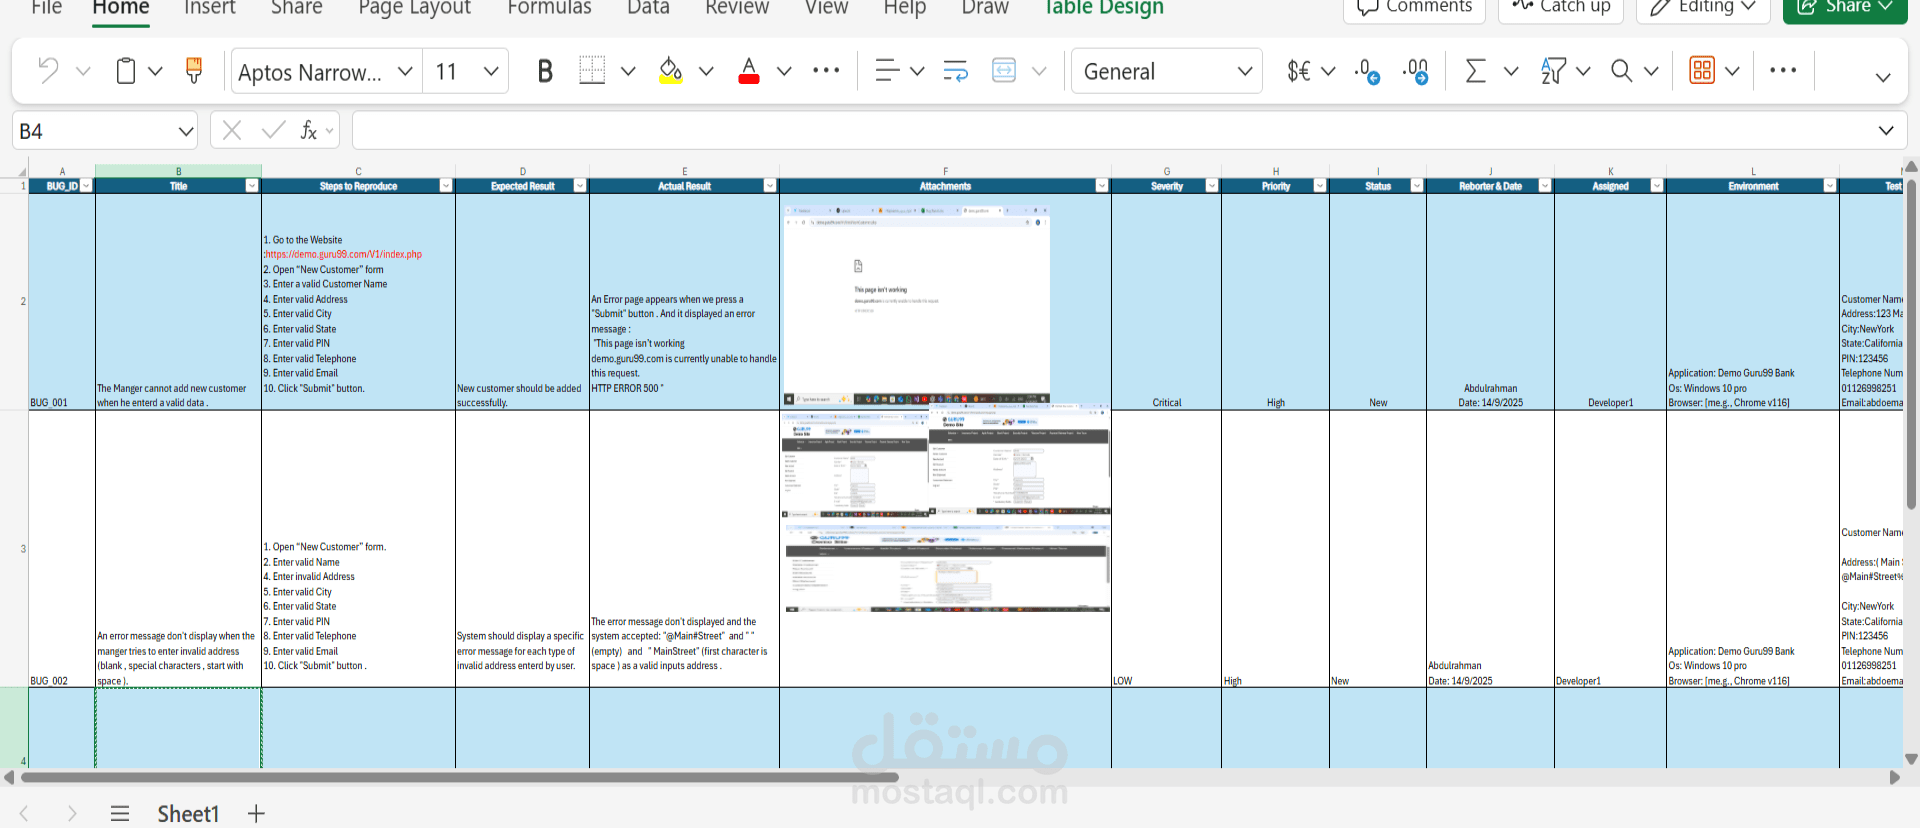Screen dimensions: 1920x828
Task: Click the Catch up button
Action: click(x=1561, y=8)
